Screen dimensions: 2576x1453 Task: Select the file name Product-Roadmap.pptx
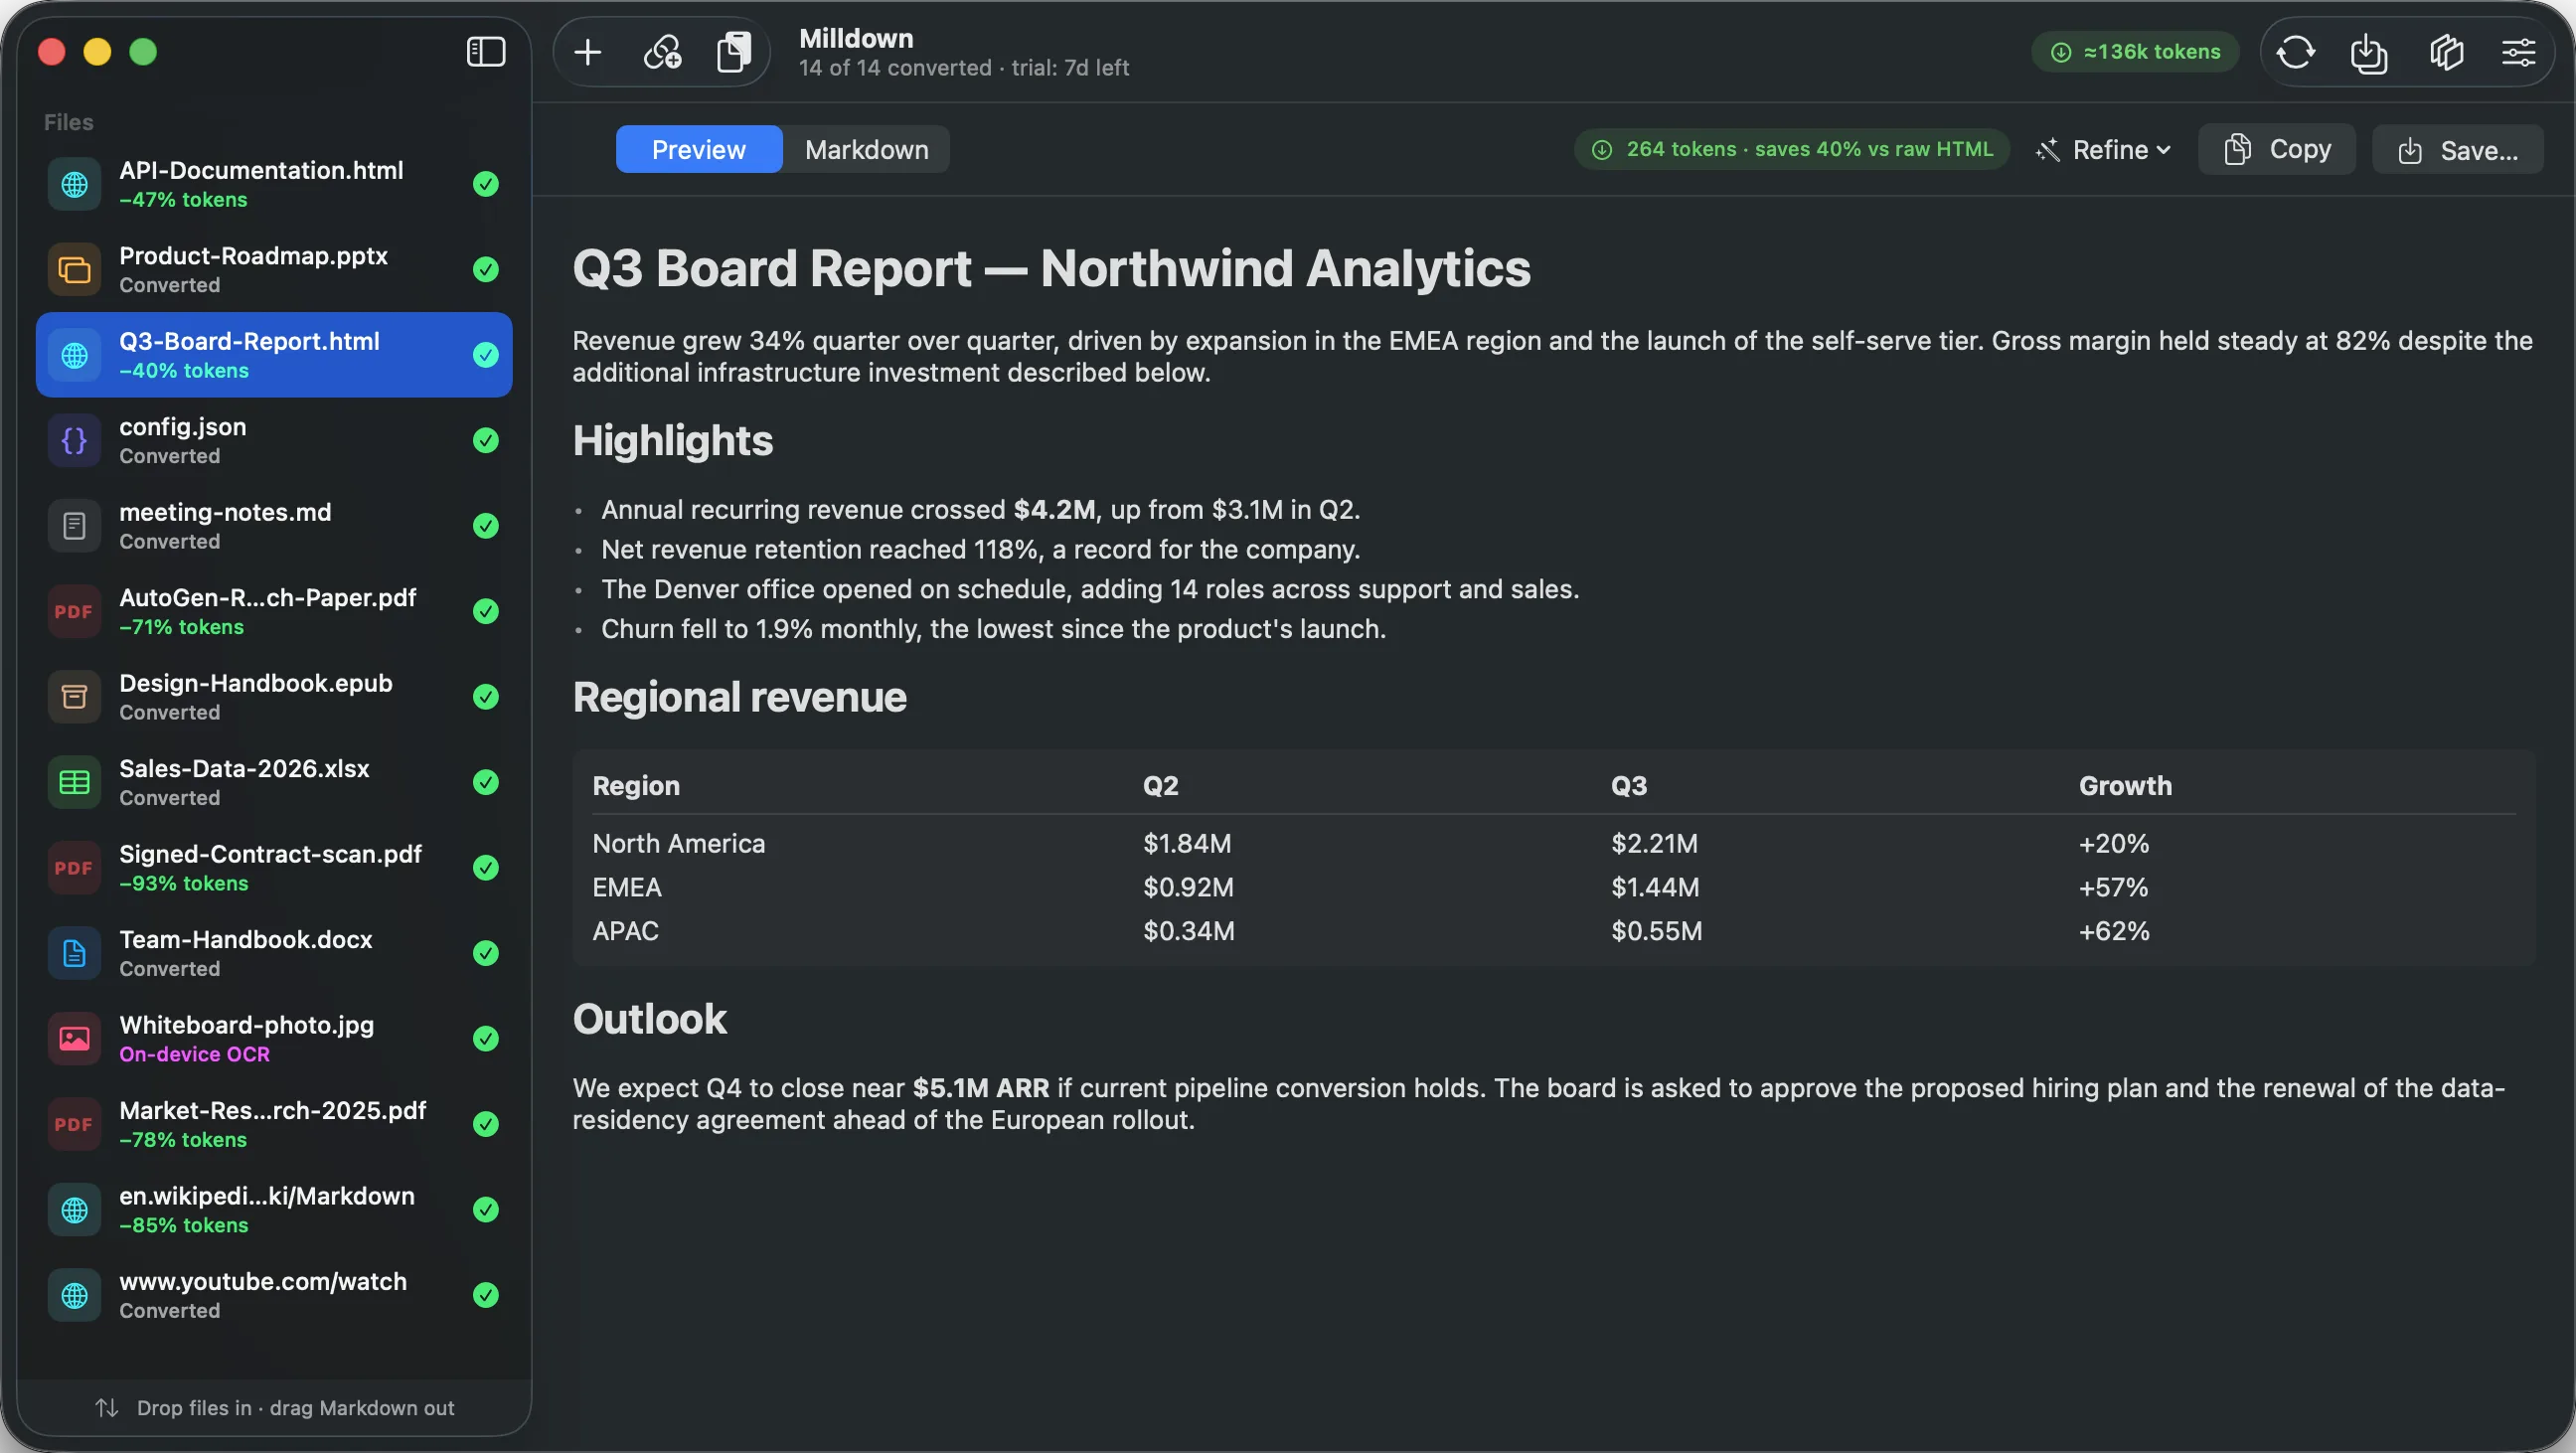click(253, 255)
